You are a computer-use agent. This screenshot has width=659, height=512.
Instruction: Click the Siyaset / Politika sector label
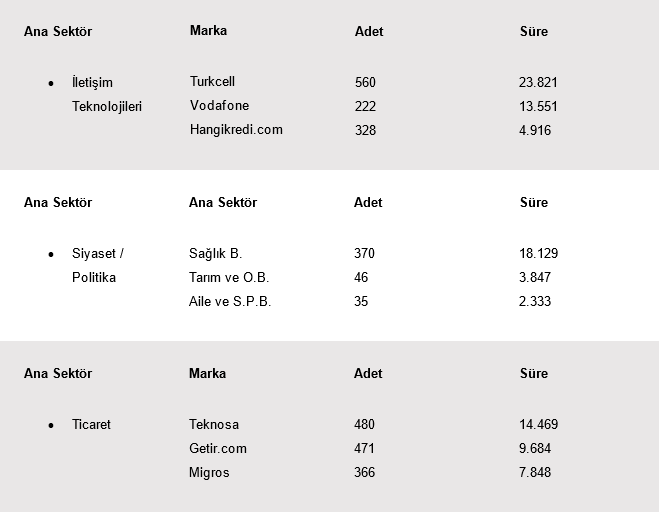click(x=97, y=265)
